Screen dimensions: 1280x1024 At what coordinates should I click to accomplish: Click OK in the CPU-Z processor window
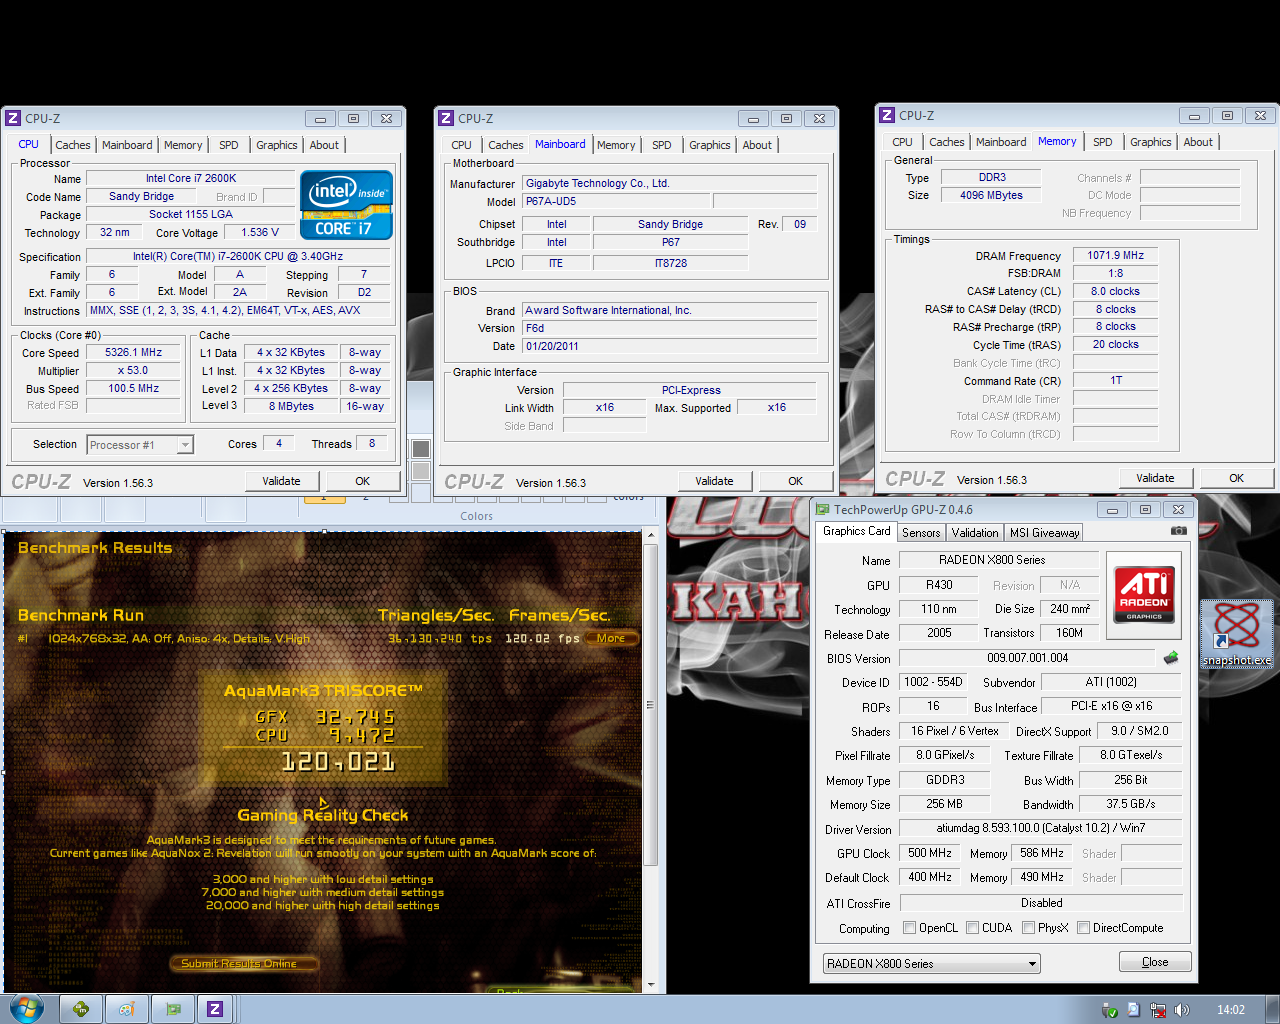[x=363, y=481]
